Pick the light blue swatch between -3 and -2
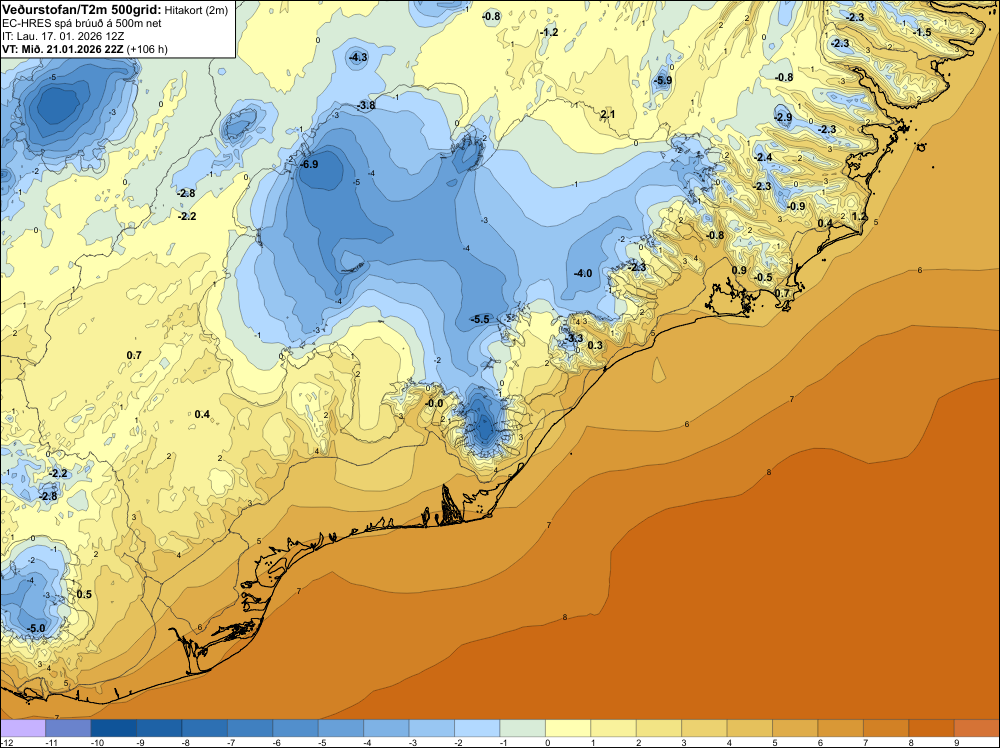Image resolution: width=1000 pixels, height=748 pixels. pyautogui.click(x=432, y=728)
